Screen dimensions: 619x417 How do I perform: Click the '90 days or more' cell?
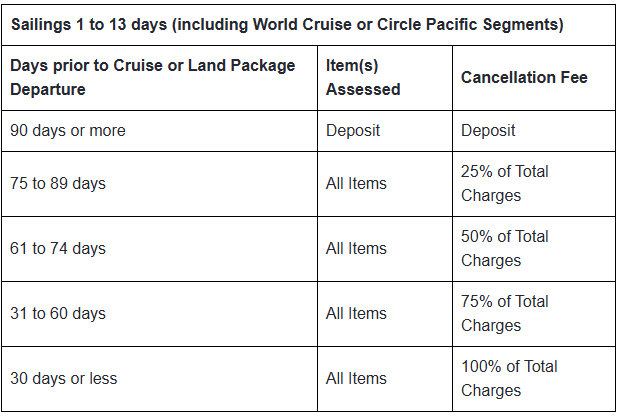[x=68, y=130]
